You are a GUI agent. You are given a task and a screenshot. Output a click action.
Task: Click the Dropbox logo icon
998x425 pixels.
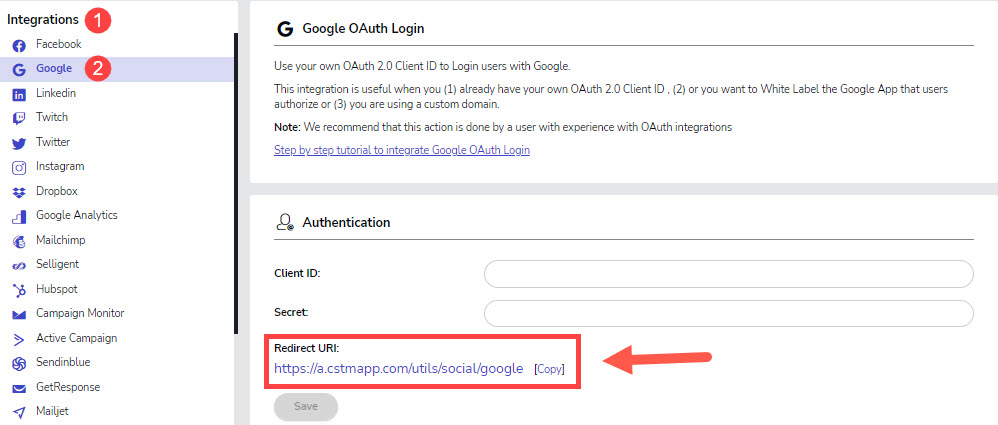tap(19, 192)
